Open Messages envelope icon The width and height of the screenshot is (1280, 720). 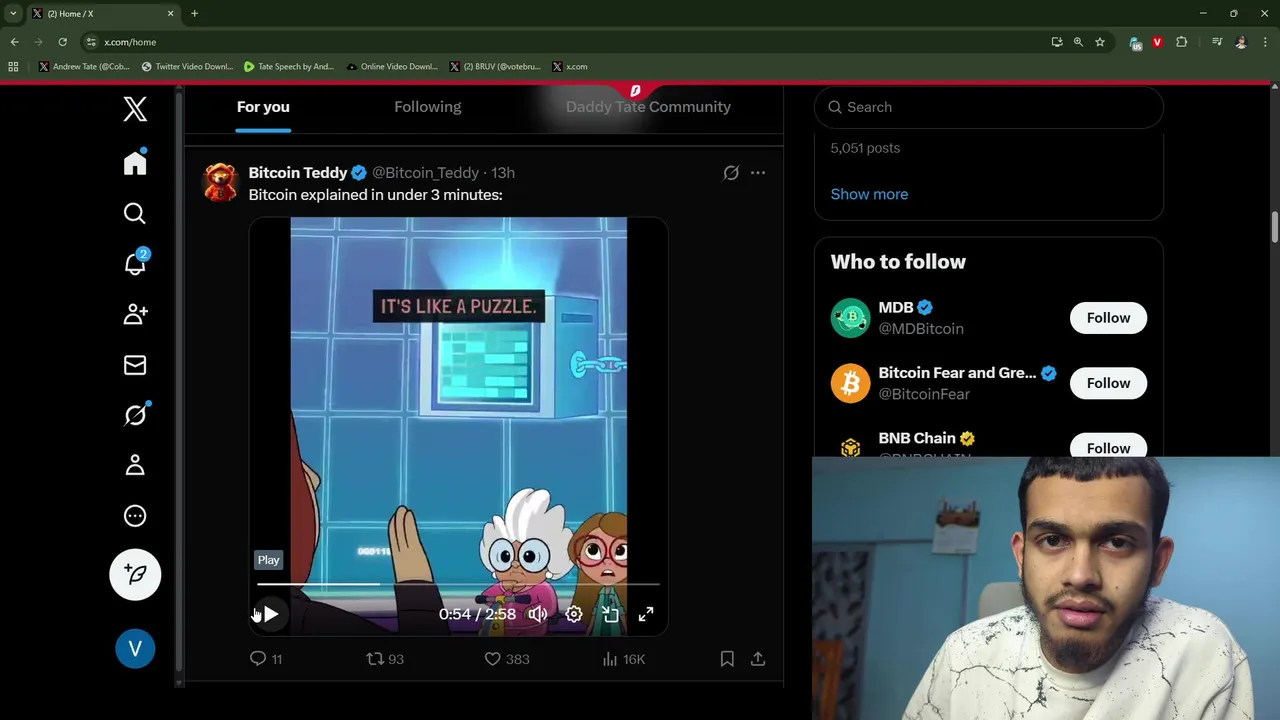tap(135, 365)
